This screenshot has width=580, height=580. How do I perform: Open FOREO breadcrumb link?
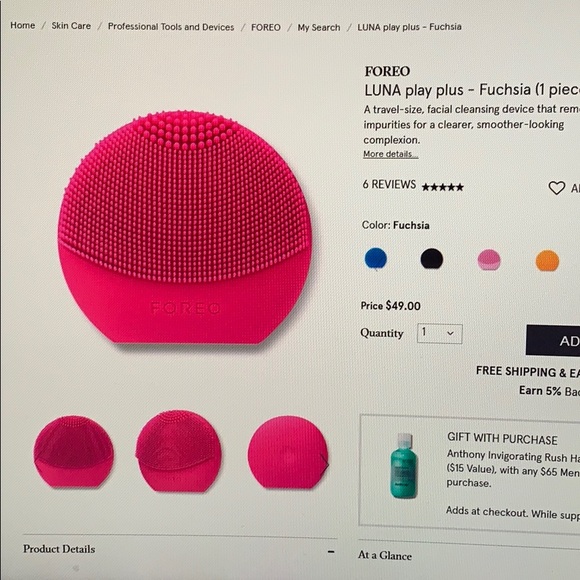266,27
